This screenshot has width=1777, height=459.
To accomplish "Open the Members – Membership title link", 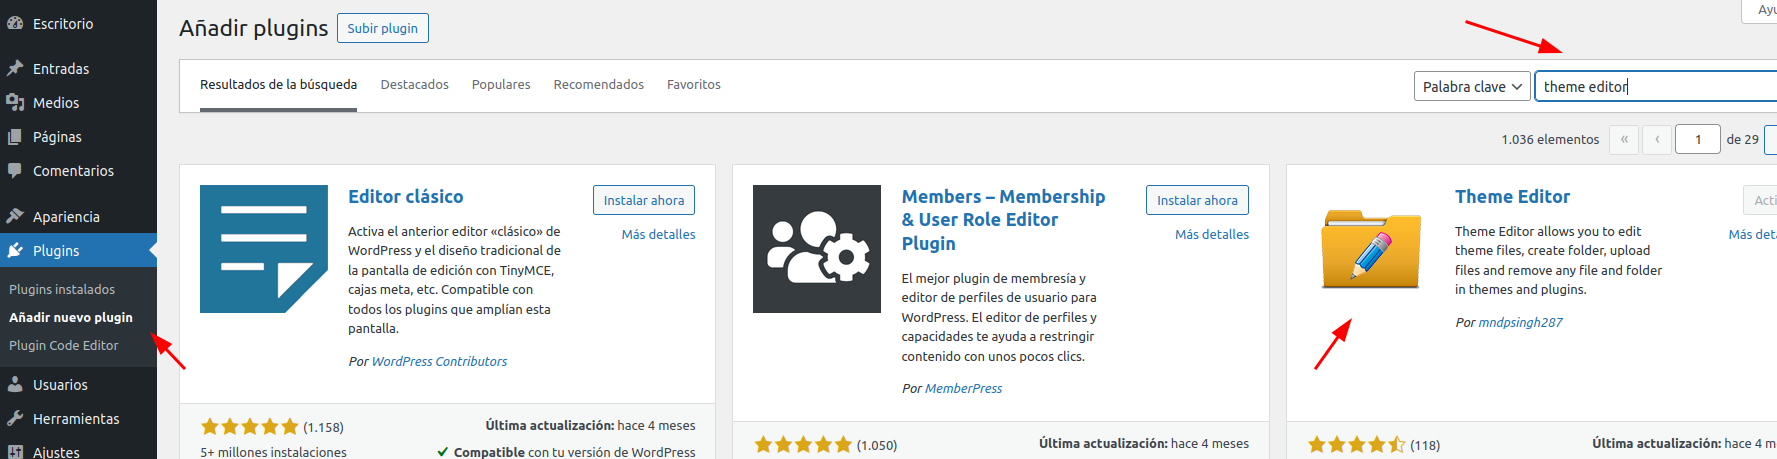I will click(1003, 220).
